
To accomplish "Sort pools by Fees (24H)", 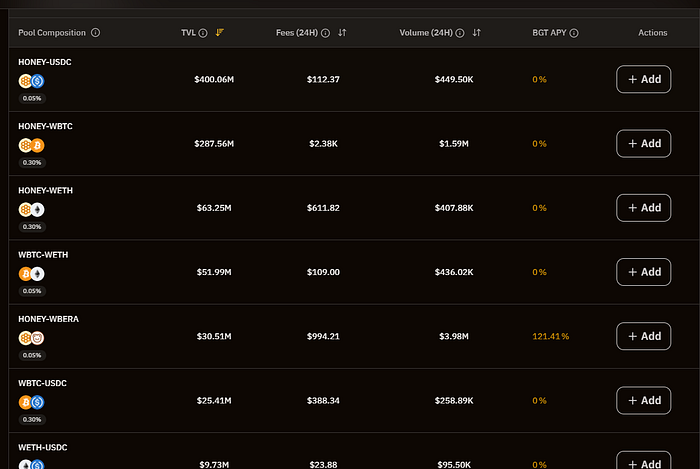I will click(342, 33).
